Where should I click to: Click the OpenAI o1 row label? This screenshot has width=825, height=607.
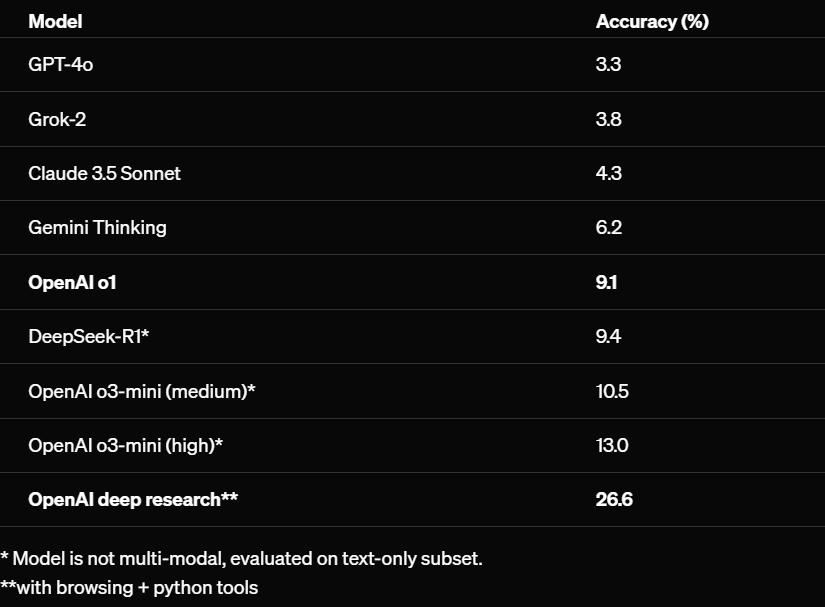(x=72, y=282)
